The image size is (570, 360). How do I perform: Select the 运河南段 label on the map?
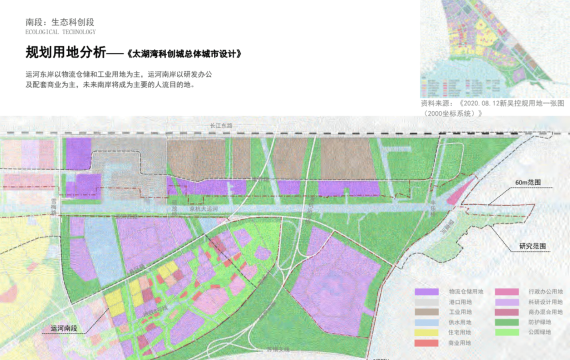pos(64,328)
